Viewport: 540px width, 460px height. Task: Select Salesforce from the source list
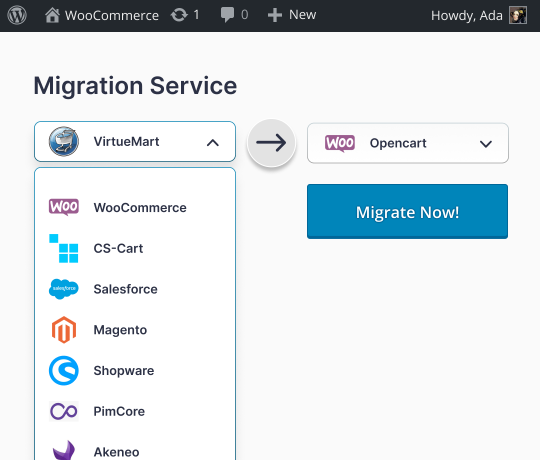135,289
